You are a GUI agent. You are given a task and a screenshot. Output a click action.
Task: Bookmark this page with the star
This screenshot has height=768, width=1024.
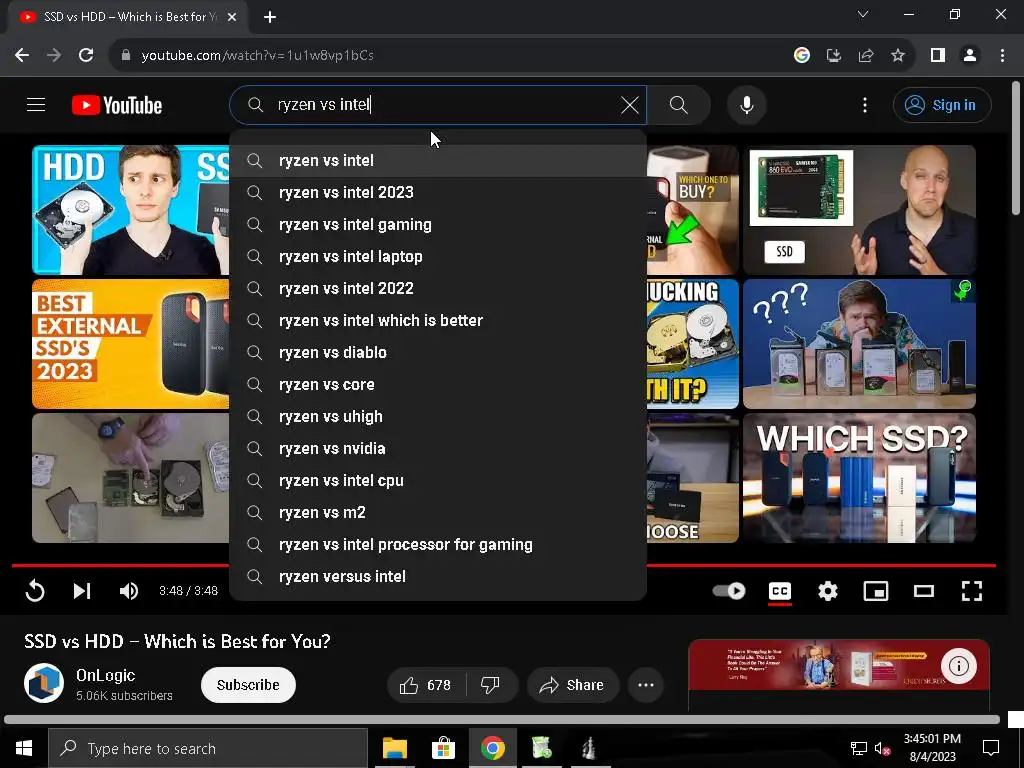pos(898,56)
